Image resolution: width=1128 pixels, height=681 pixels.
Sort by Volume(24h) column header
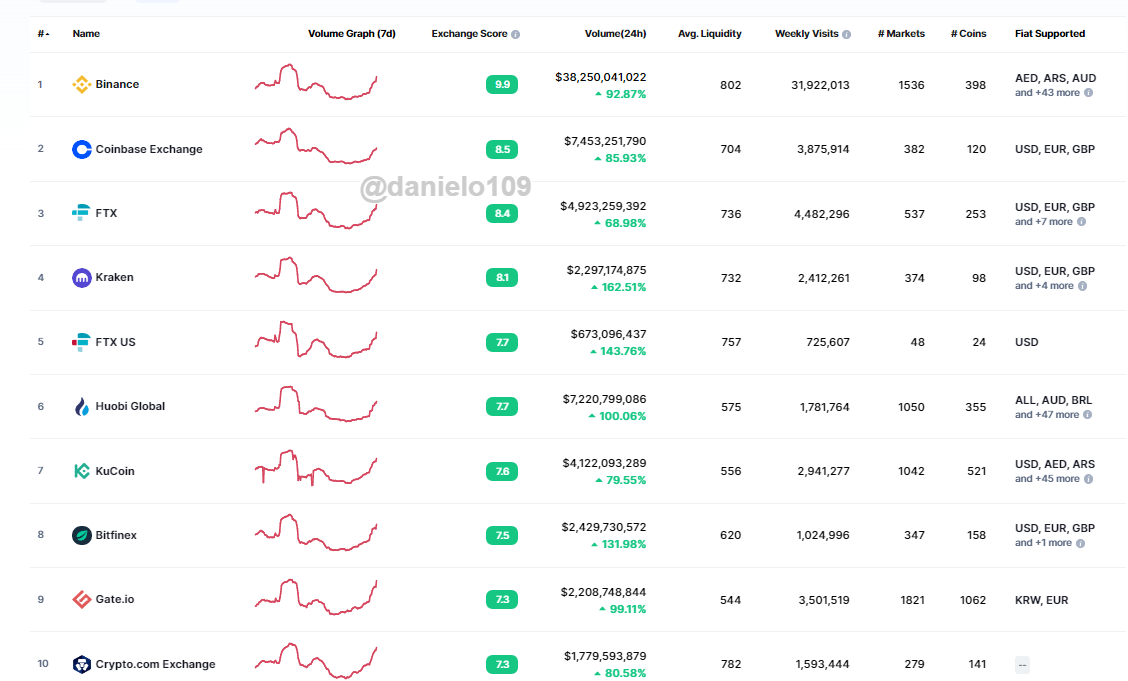615,34
